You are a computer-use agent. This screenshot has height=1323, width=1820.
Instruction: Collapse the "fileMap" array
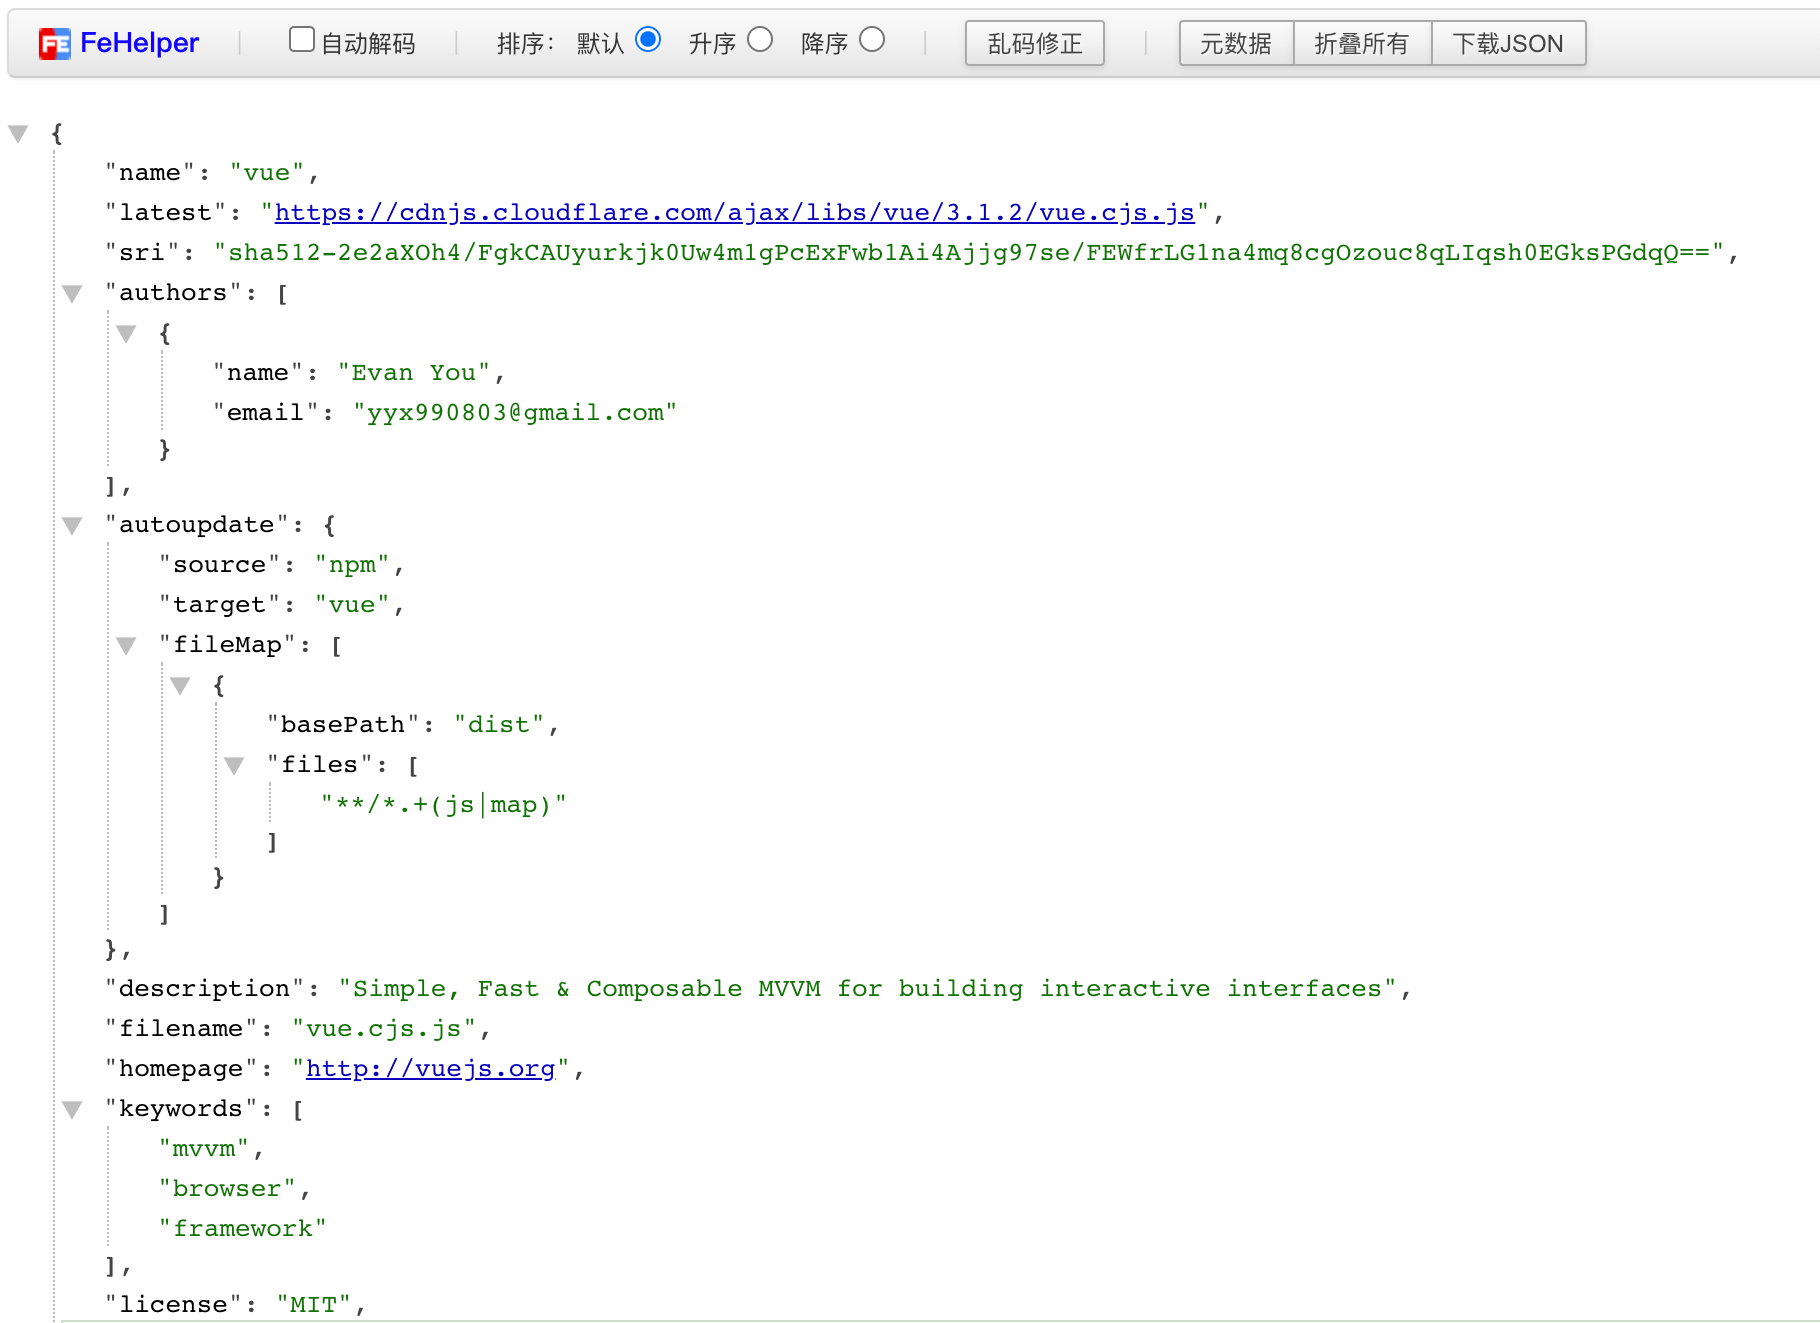126,645
